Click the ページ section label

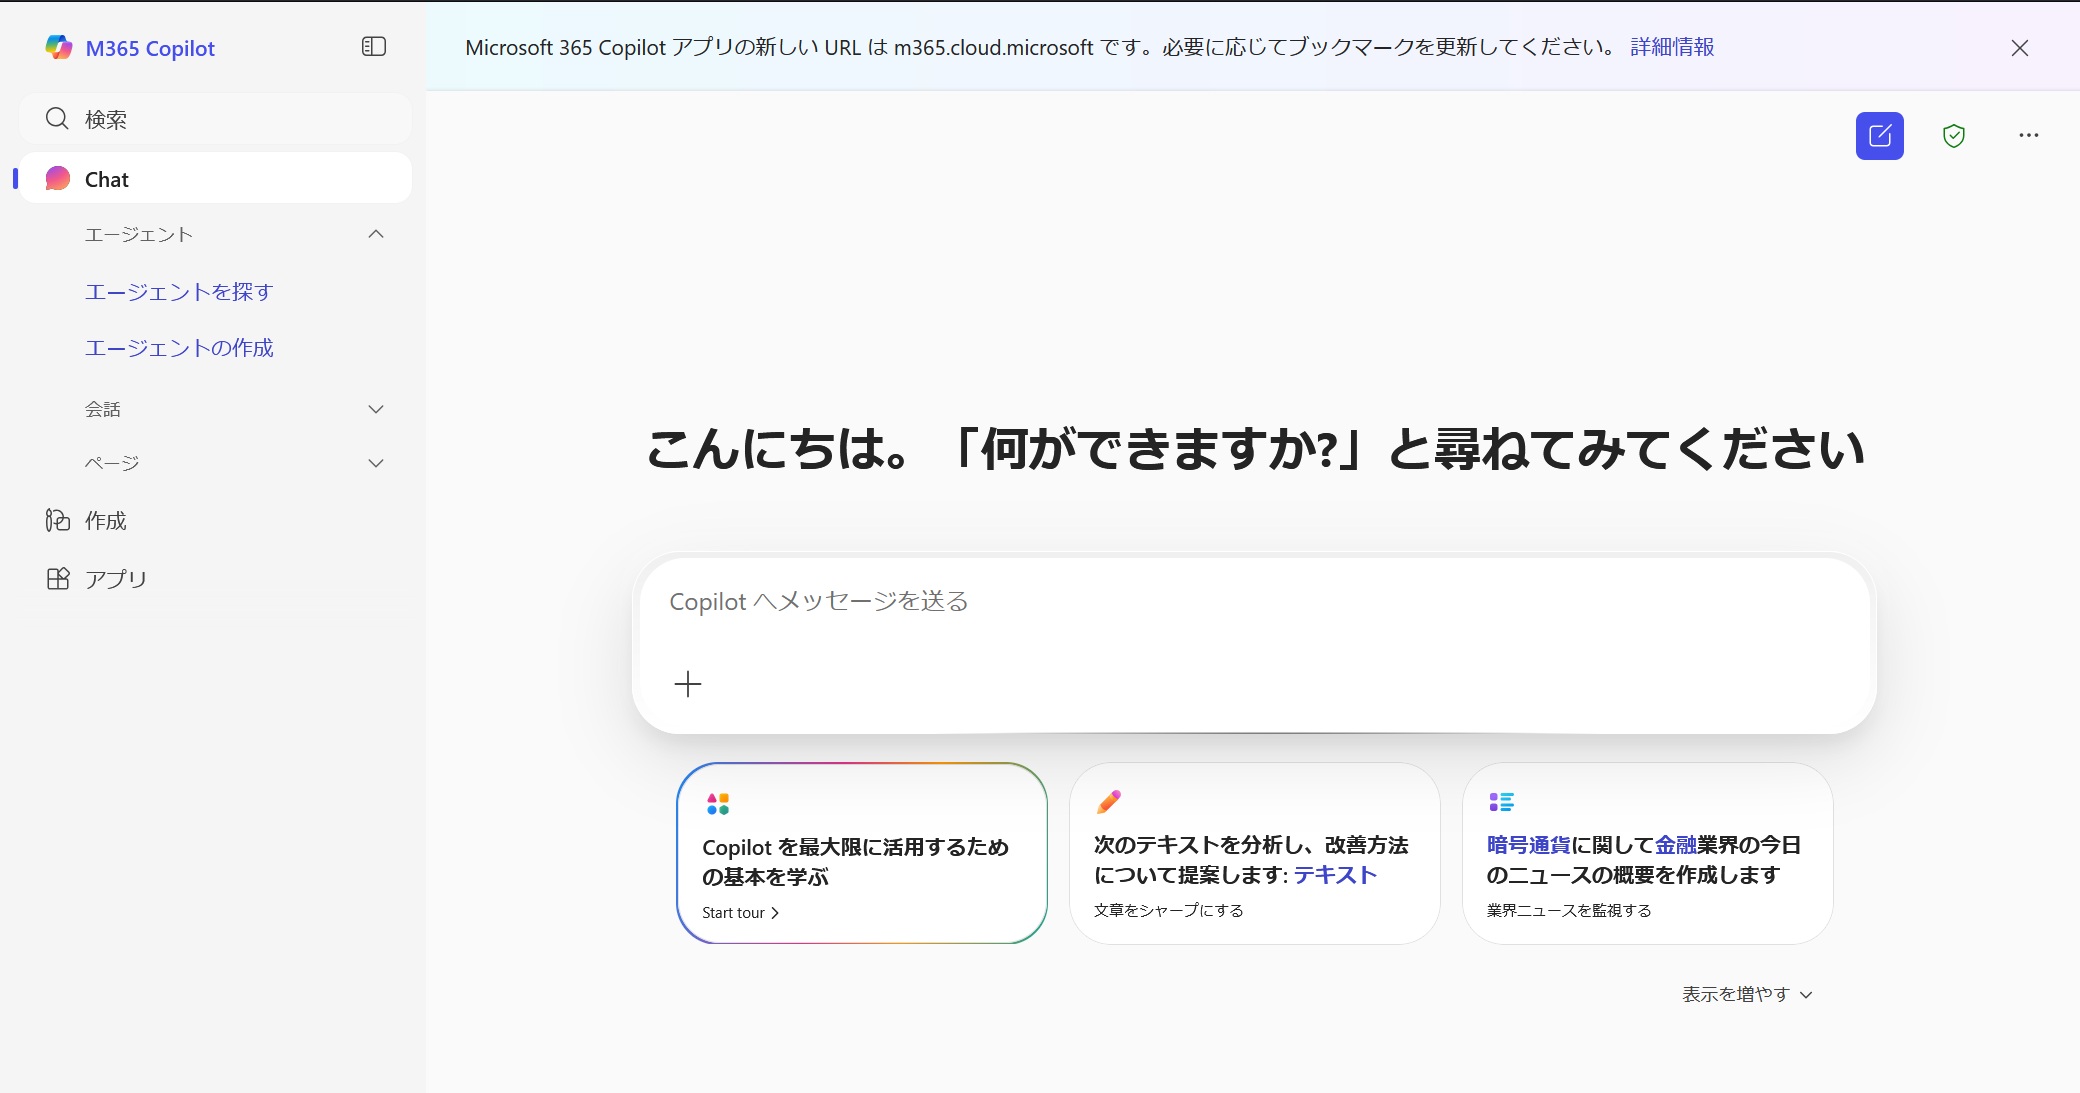point(112,463)
